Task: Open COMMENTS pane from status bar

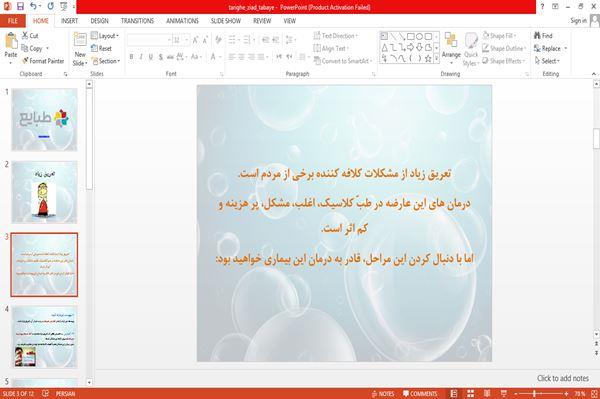Action: [x=420, y=393]
